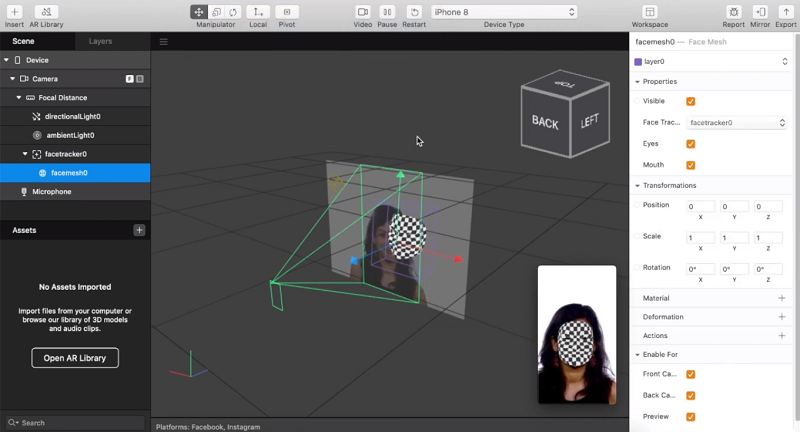Collapse the Transformations section
The width and height of the screenshot is (800, 432).
(x=638, y=186)
